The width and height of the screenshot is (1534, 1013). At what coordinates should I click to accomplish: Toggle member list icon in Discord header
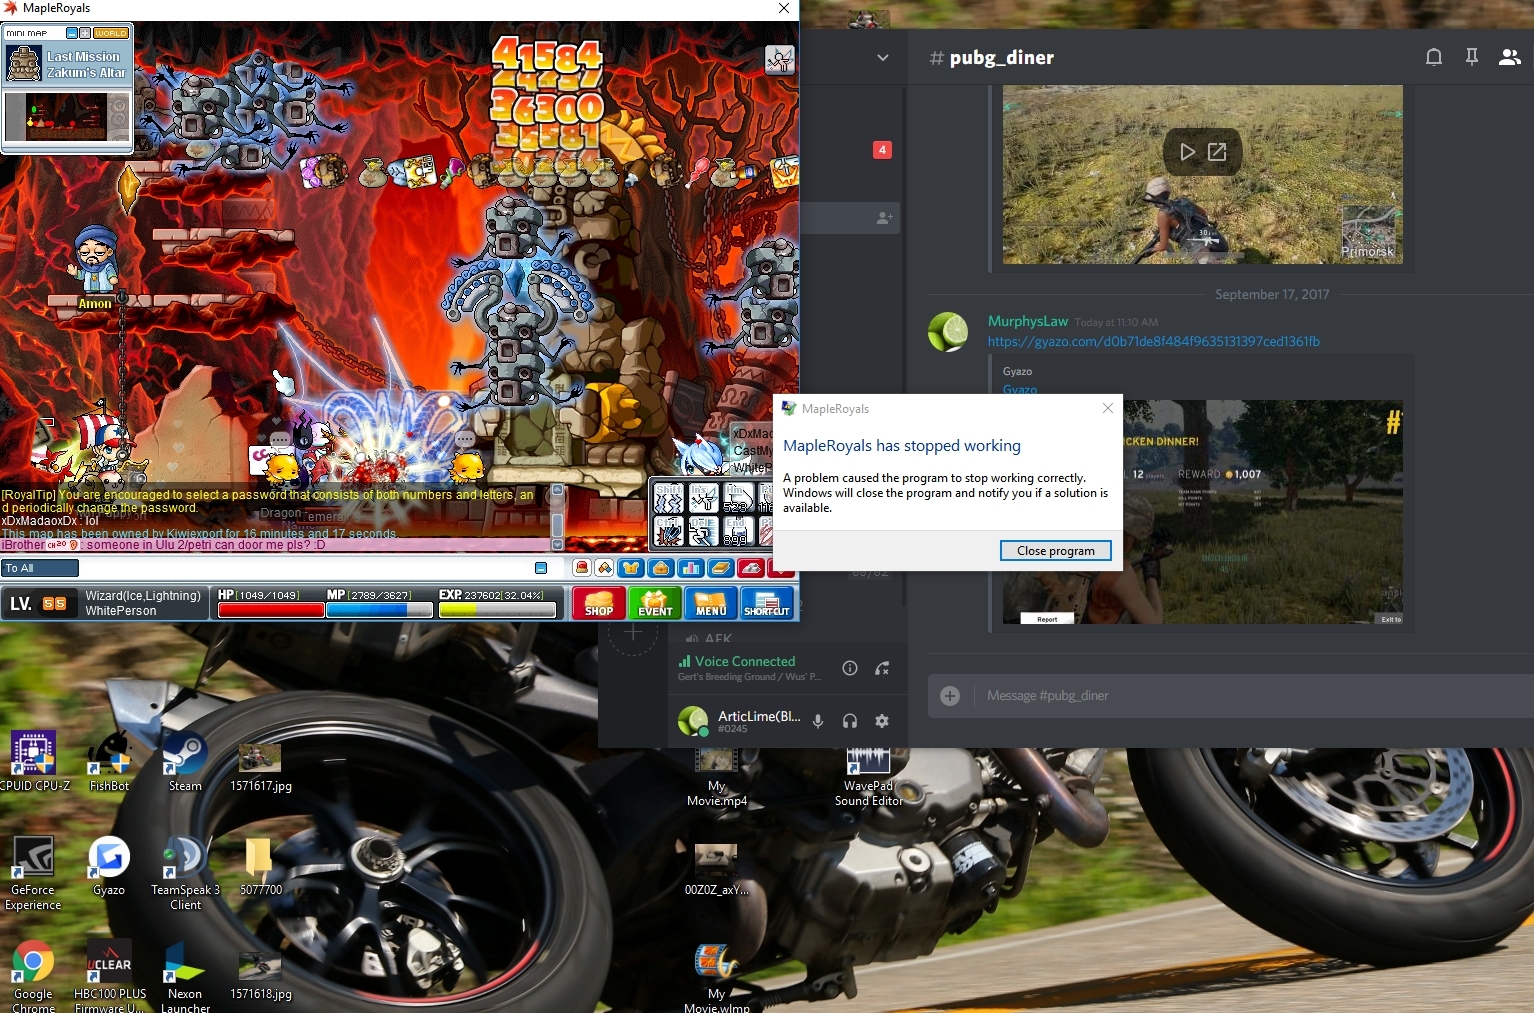point(1510,57)
